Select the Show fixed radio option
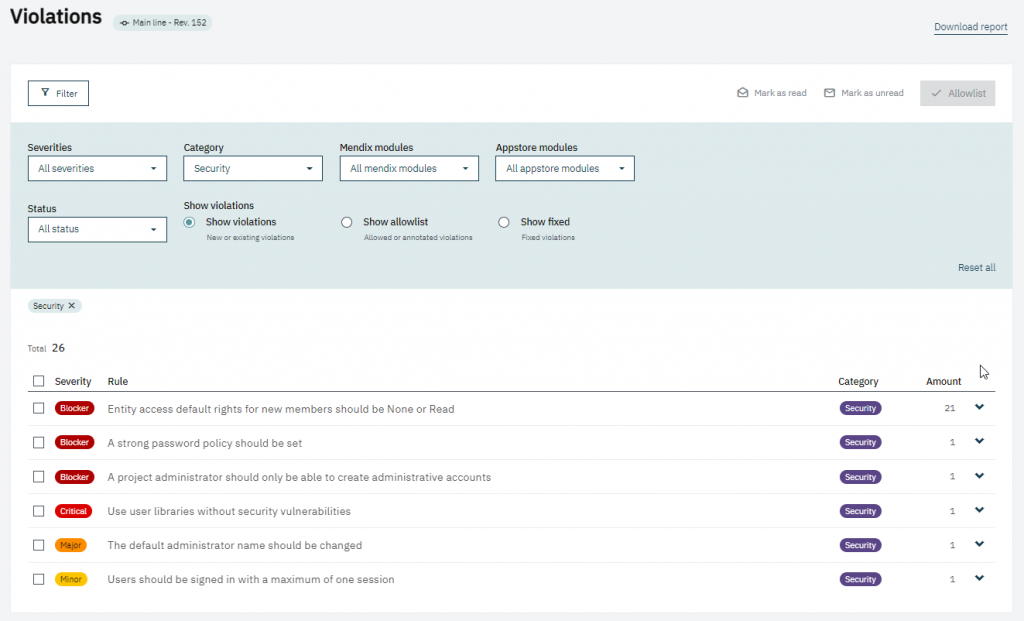This screenshot has height=621, width=1024. pos(504,222)
